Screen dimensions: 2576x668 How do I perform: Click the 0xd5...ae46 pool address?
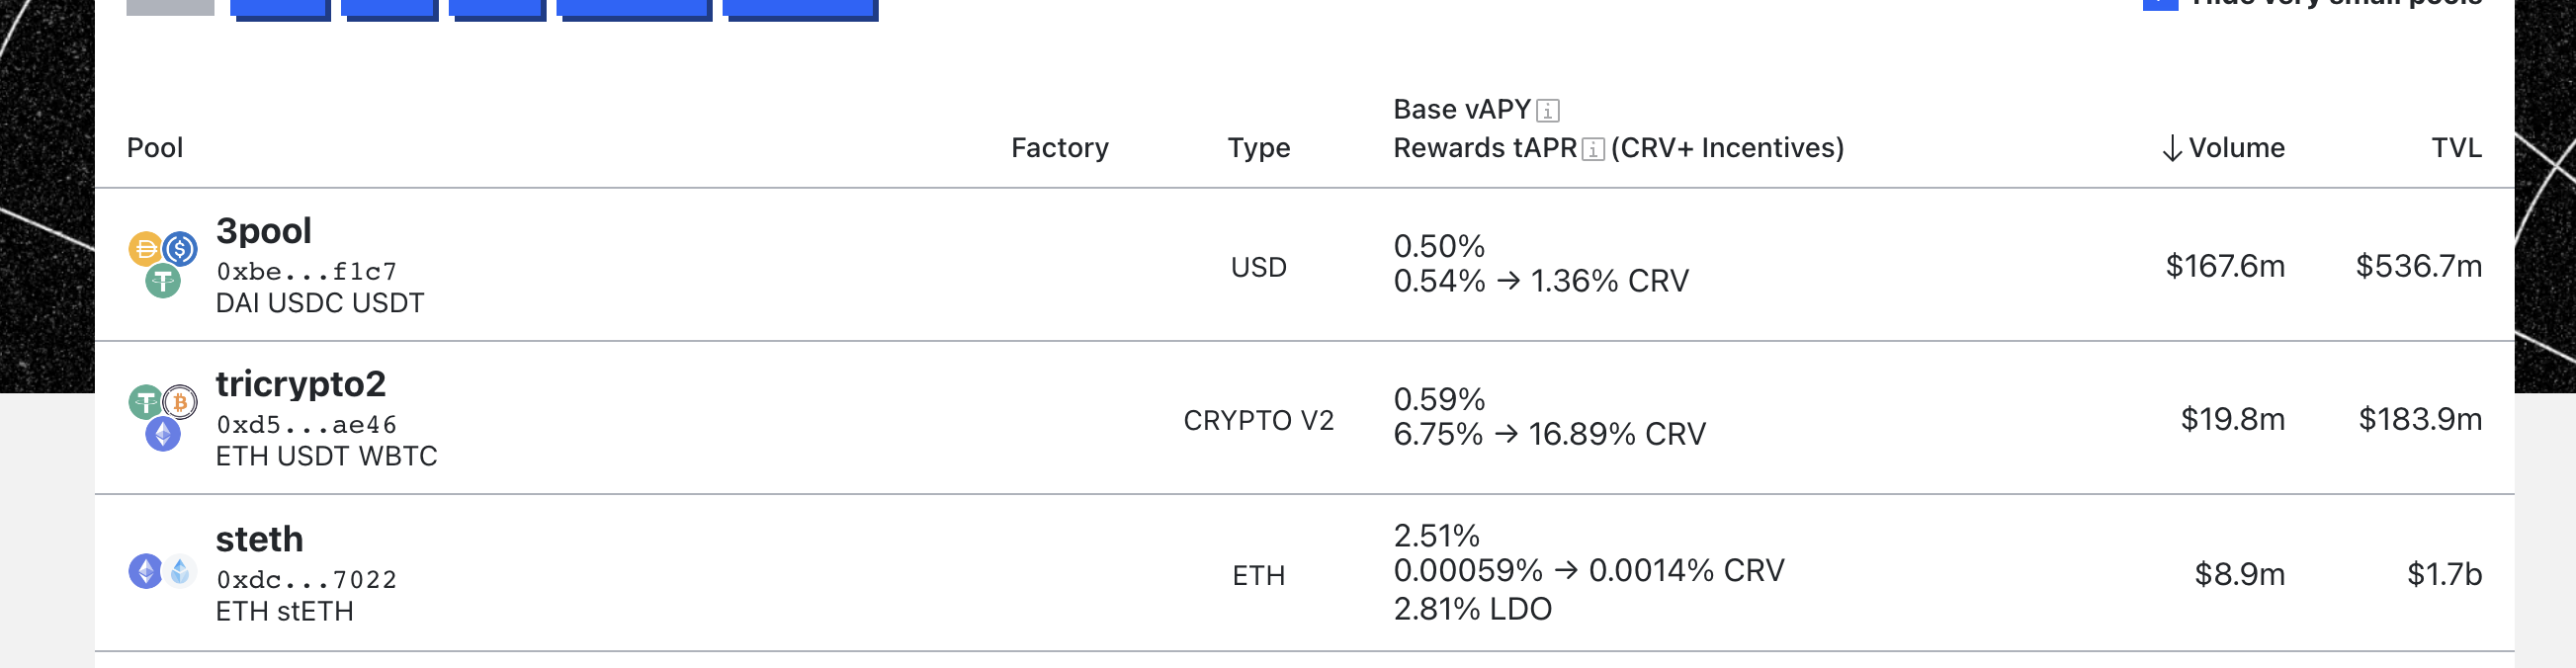306,425
